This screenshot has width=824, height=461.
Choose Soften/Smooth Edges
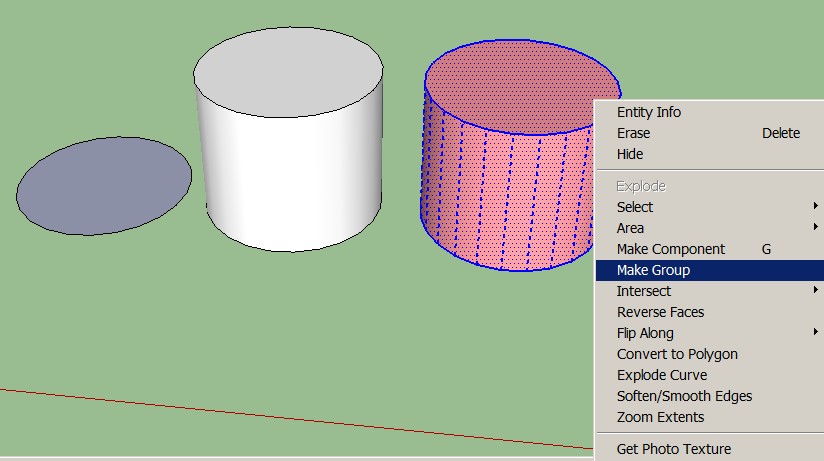pyautogui.click(x=684, y=396)
